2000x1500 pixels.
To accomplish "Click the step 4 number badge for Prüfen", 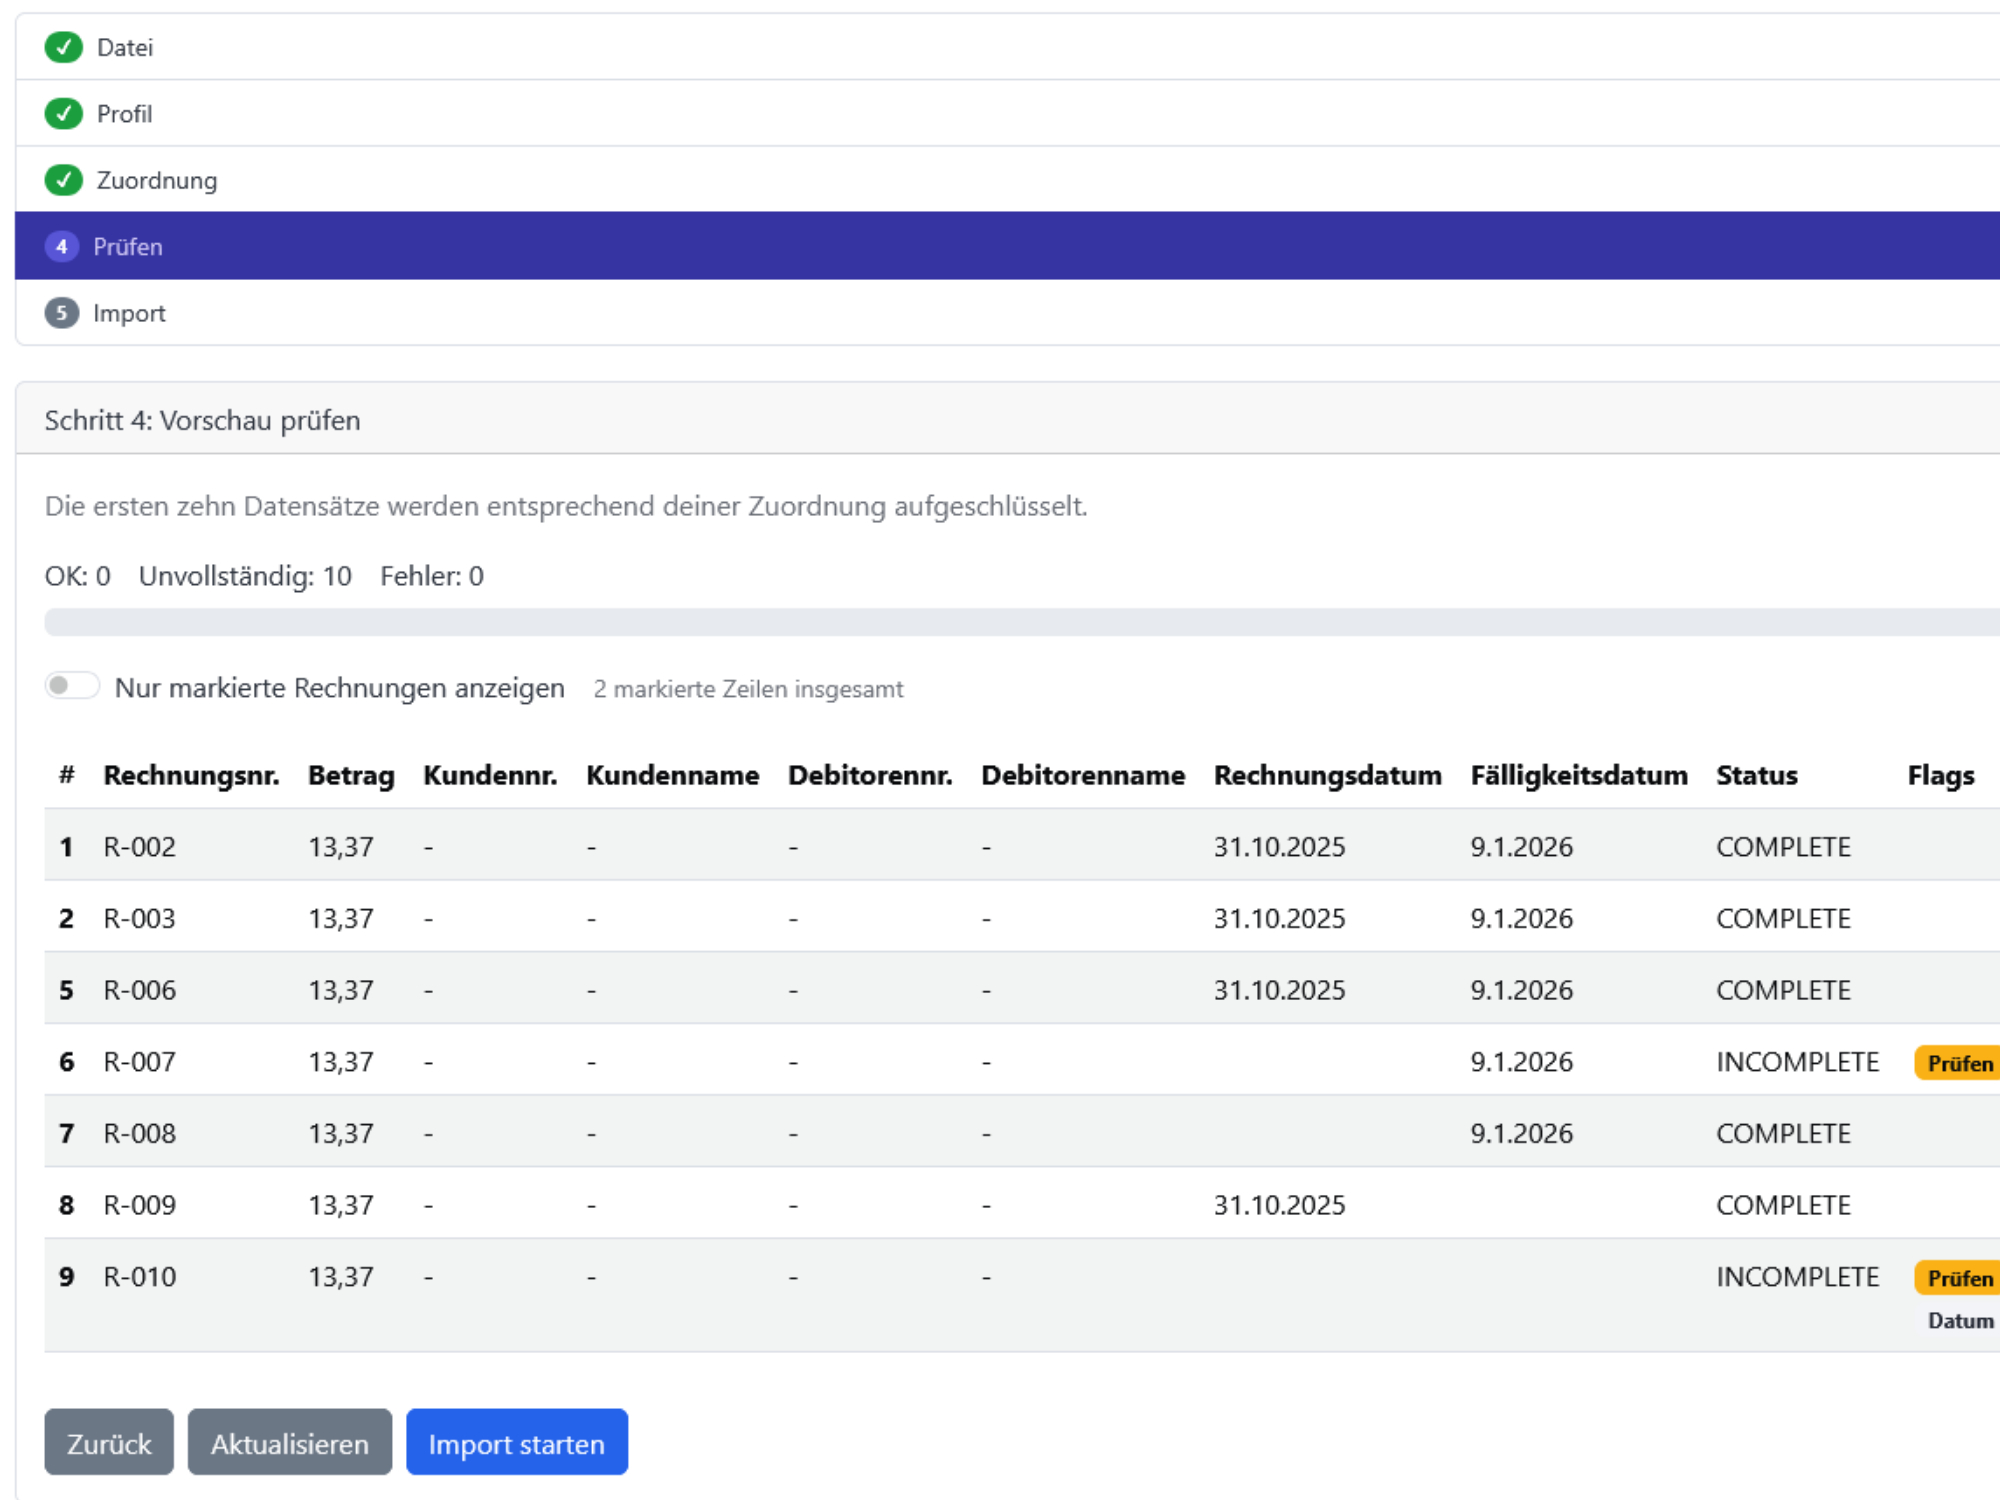I will pos(62,246).
